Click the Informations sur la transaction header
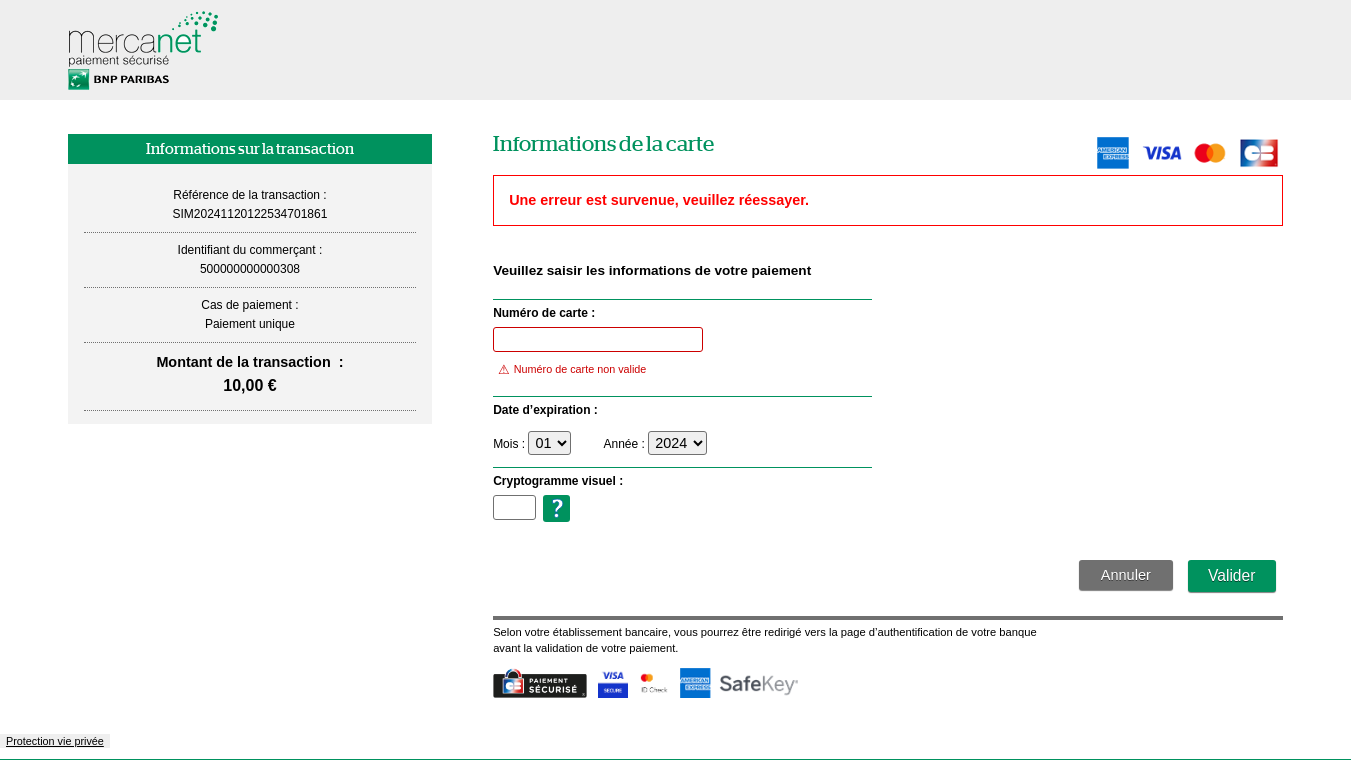Screen dimensions: 1351x760 pos(250,149)
